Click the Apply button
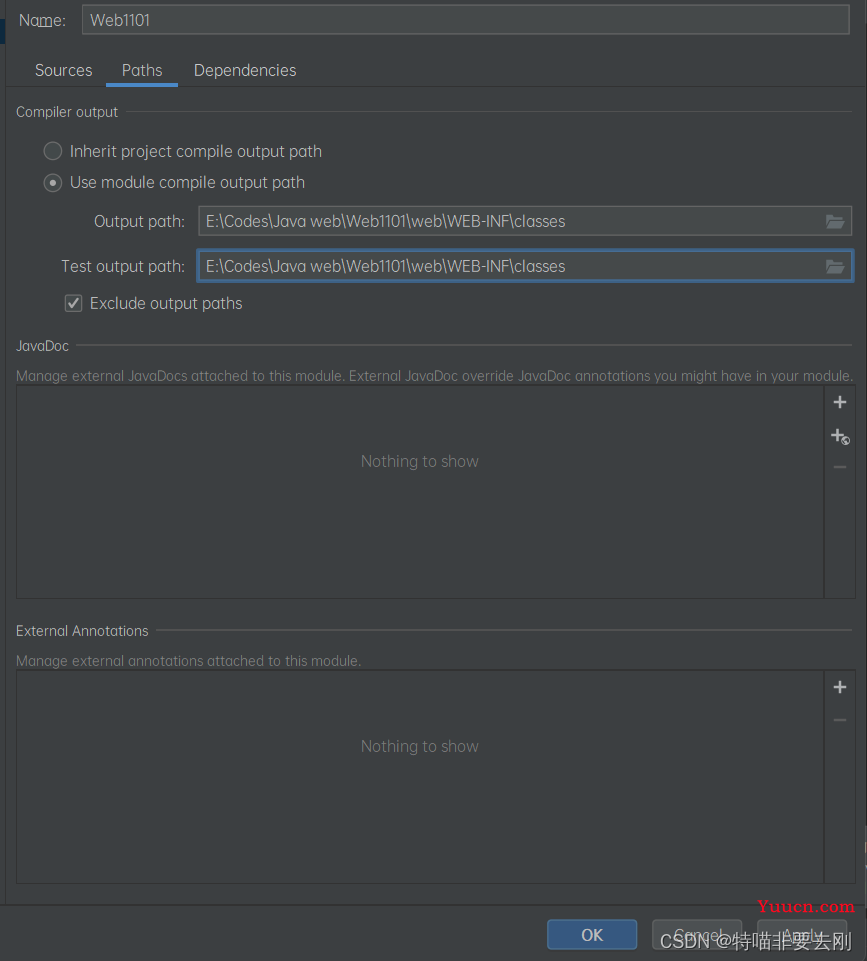This screenshot has height=961, width=867. click(802, 935)
